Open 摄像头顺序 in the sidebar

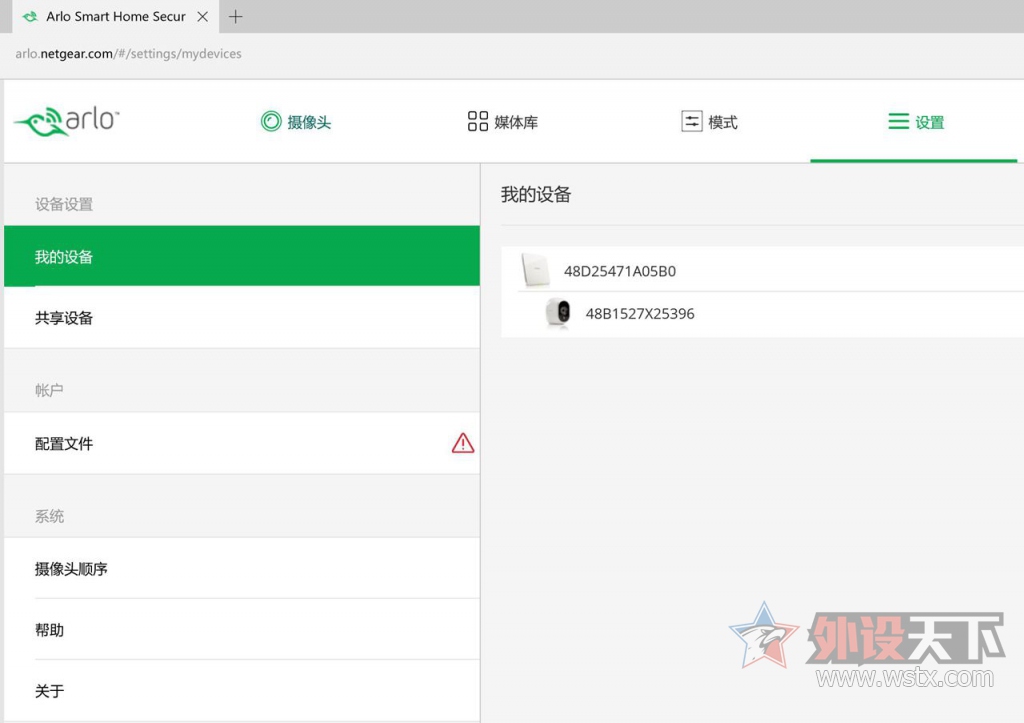(x=242, y=568)
